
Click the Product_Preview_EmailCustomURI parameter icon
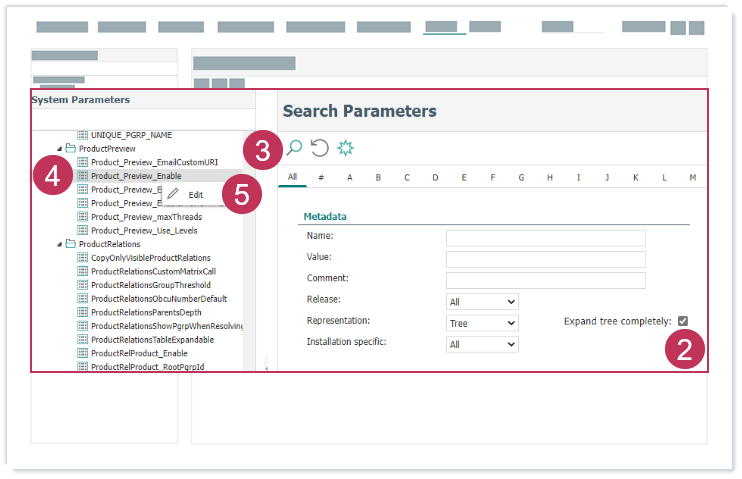tap(82, 162)
